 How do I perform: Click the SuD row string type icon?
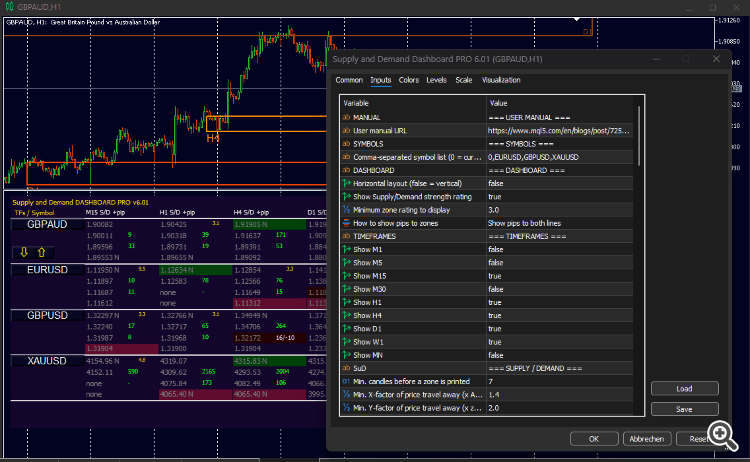point(346,368)
